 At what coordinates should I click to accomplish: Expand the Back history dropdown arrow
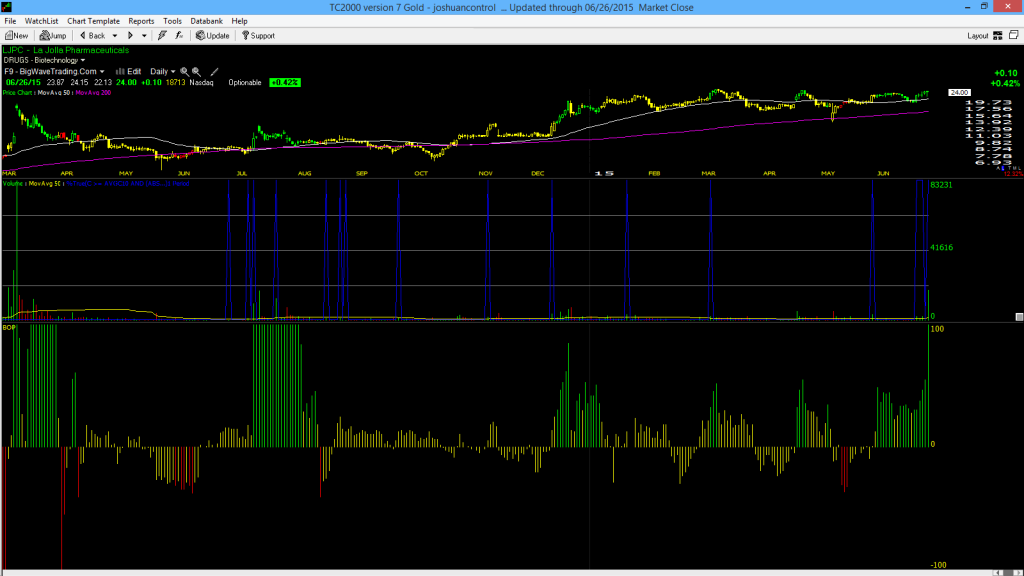click(x=115, y=36)
